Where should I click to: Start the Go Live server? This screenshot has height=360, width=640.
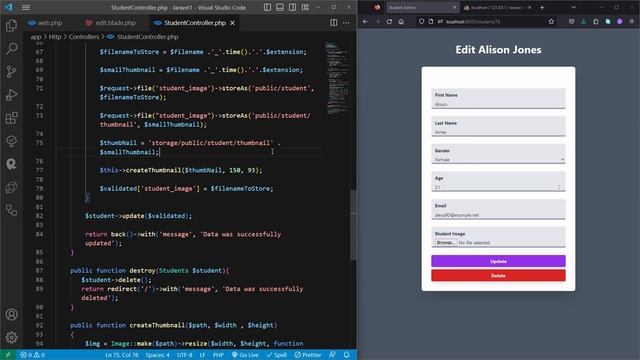pyautogui.click(x=245, y=355)
